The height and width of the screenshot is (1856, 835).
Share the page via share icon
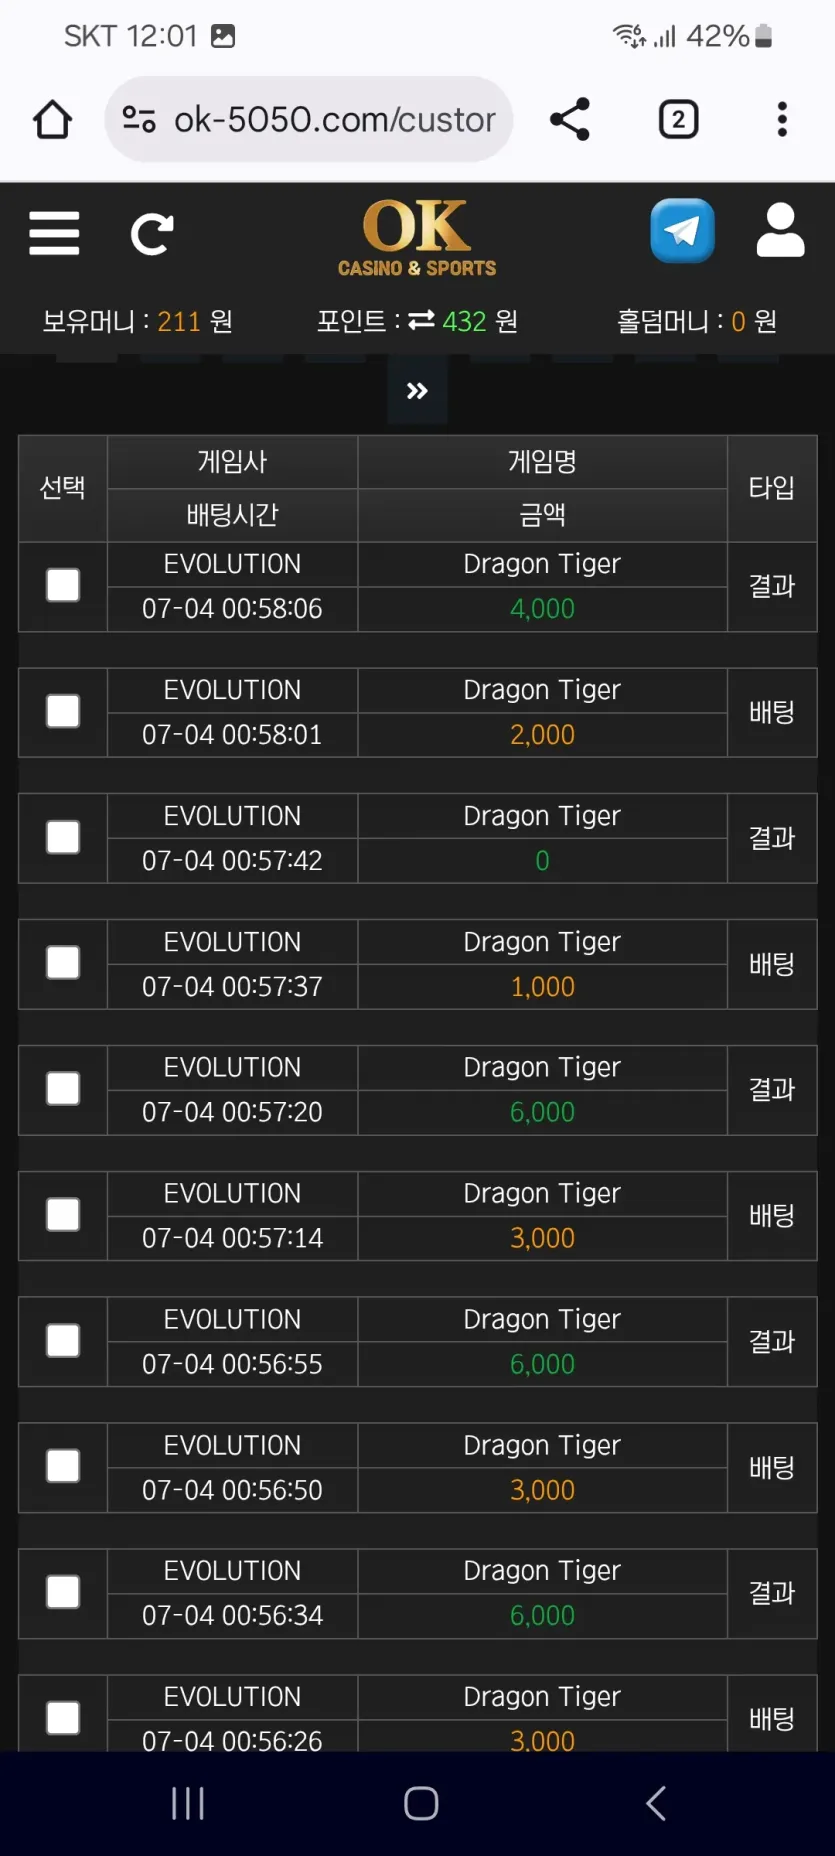pos(570,120)
